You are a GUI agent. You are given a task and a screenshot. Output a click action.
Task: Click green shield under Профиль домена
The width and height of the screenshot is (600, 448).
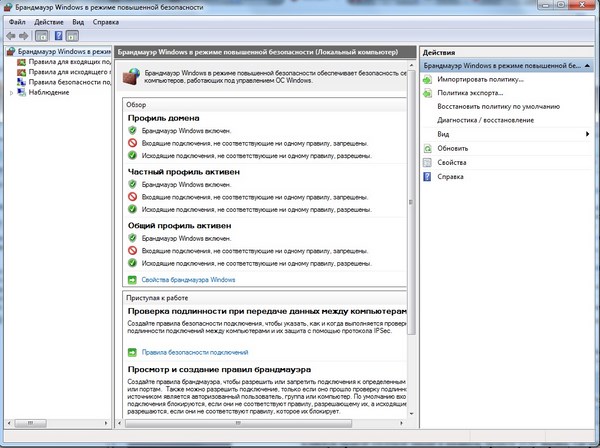point(132,130)
